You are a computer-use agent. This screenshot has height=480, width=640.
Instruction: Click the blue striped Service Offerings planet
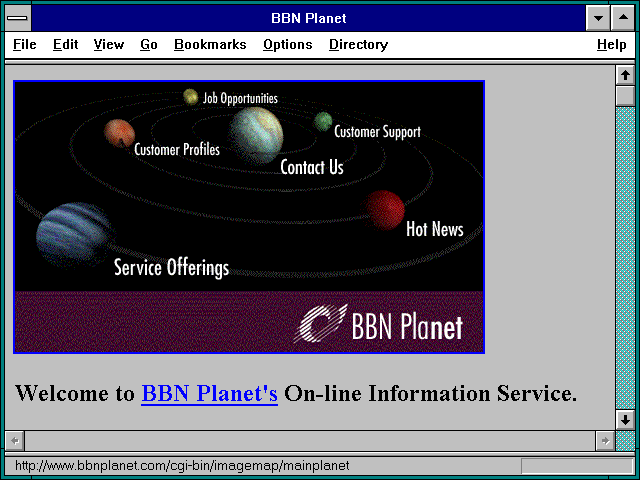tap(73, 235)
